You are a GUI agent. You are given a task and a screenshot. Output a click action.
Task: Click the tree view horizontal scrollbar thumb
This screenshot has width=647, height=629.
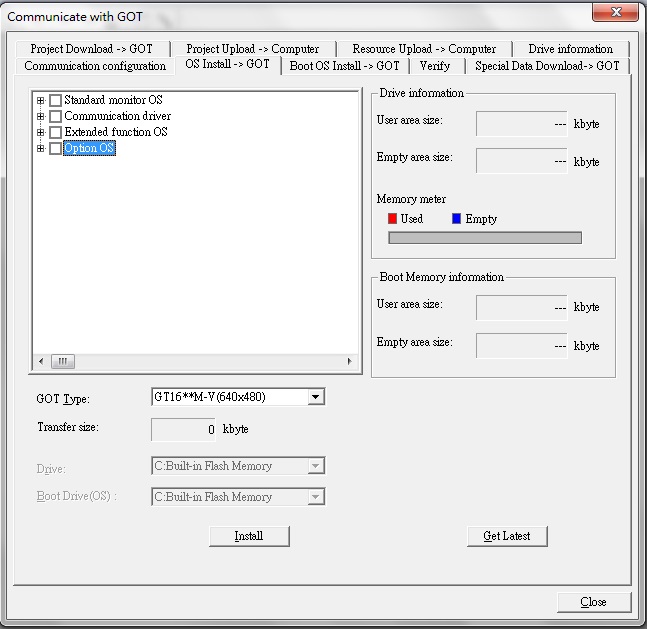pyautogui.click(x=62, y=361)
